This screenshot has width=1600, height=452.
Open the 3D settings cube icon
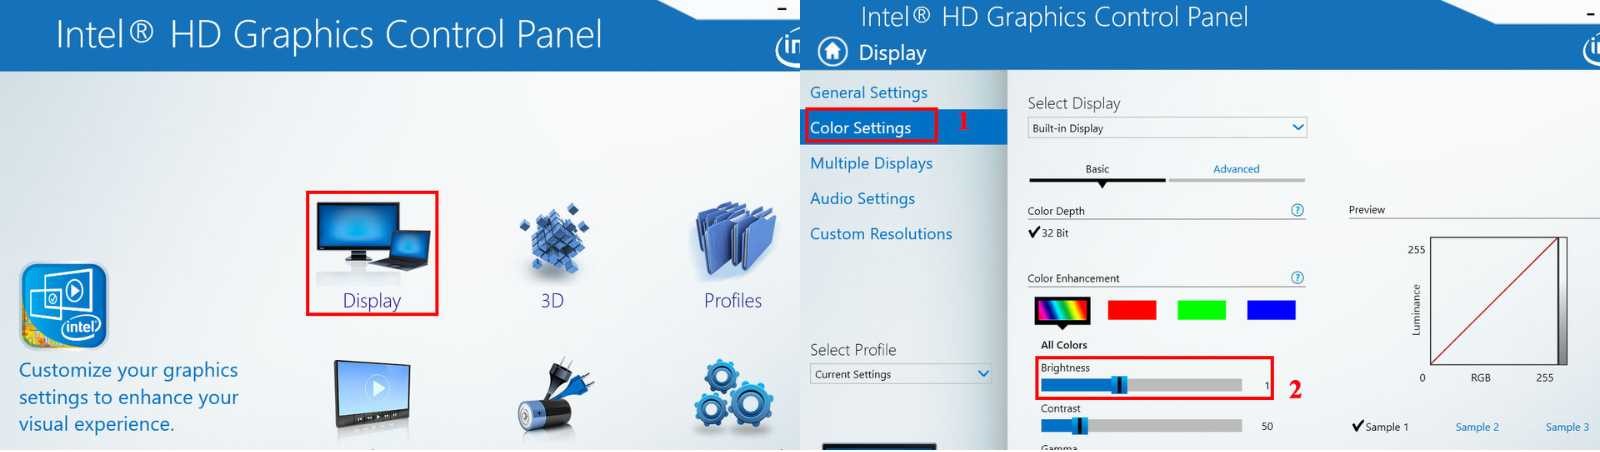pyautogui.click(x=552, y=246)
